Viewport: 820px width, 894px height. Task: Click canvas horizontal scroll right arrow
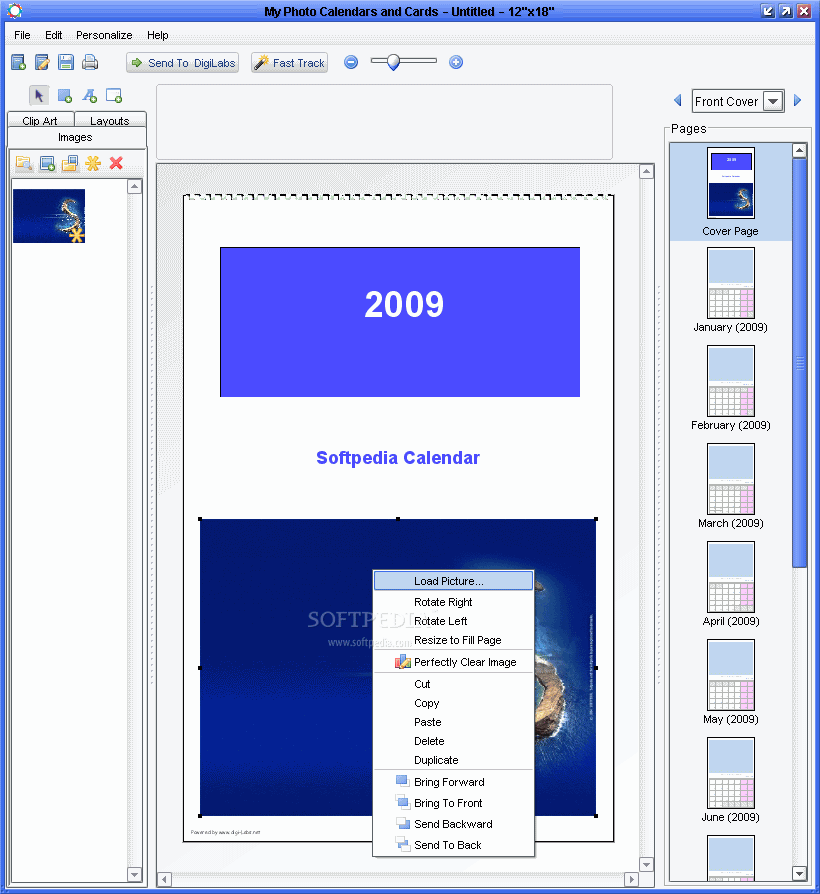click(x=631, y=879)
